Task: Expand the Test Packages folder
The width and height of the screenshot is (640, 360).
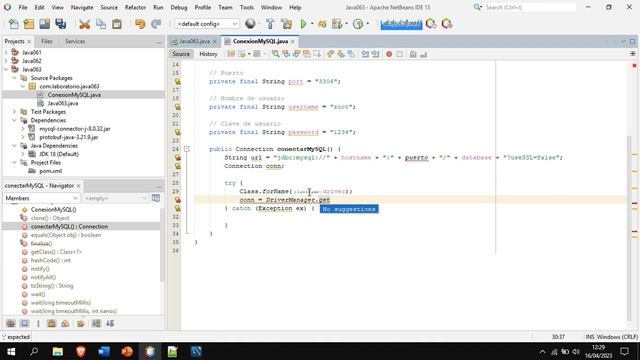Action: [x=14, y=111]
